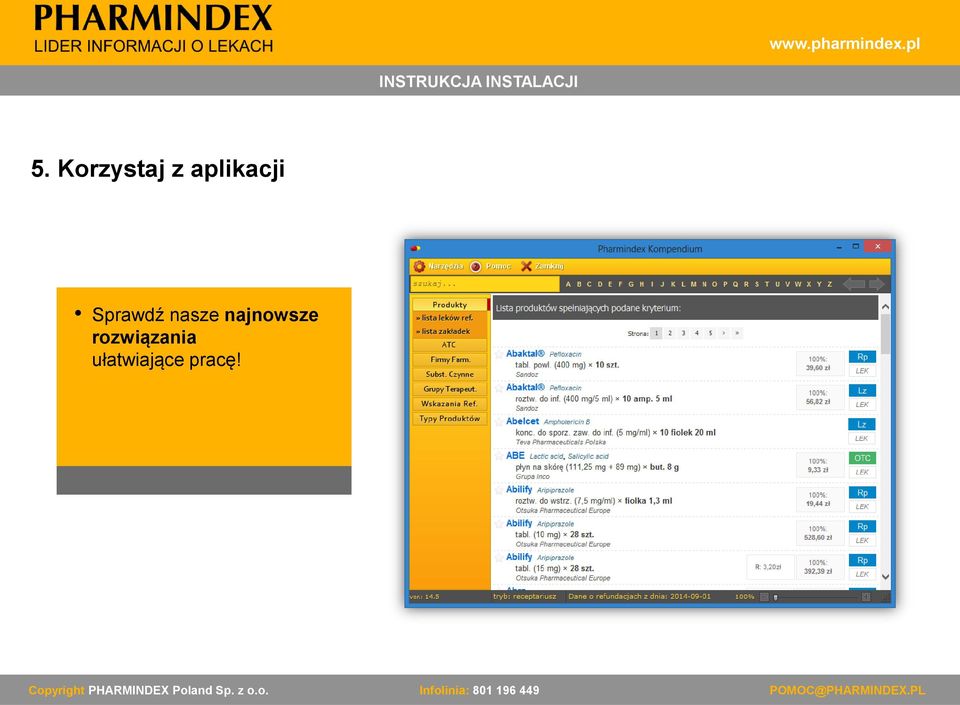Image resolution: width=960 pixels, height=705 pixels.
Task: Toggle favorite star for Abilify 15 mg
Action: pyautogui.click(x=500, y=557)
